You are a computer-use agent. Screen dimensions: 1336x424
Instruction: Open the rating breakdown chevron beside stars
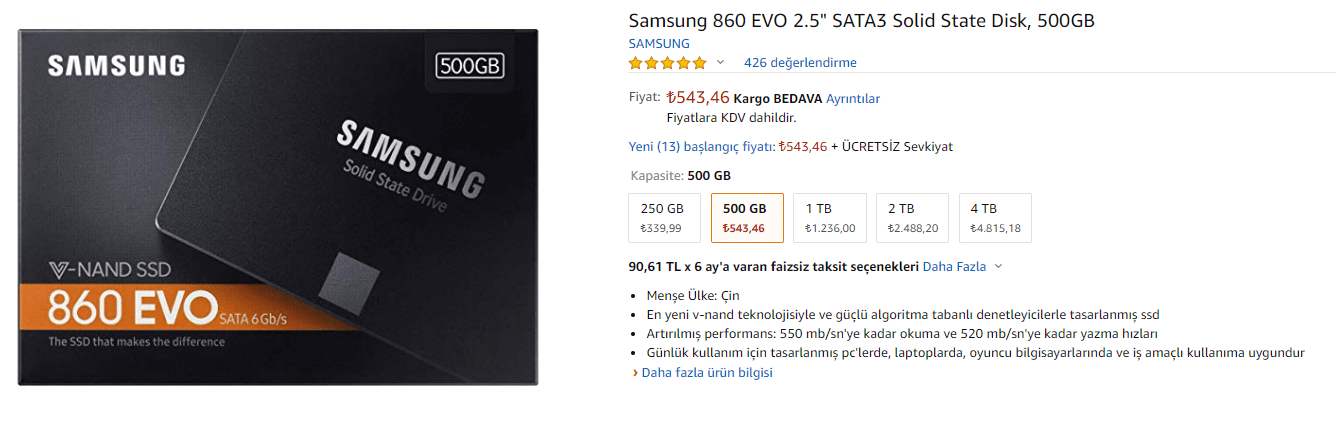pyautogui.click(x=720, y=62)
